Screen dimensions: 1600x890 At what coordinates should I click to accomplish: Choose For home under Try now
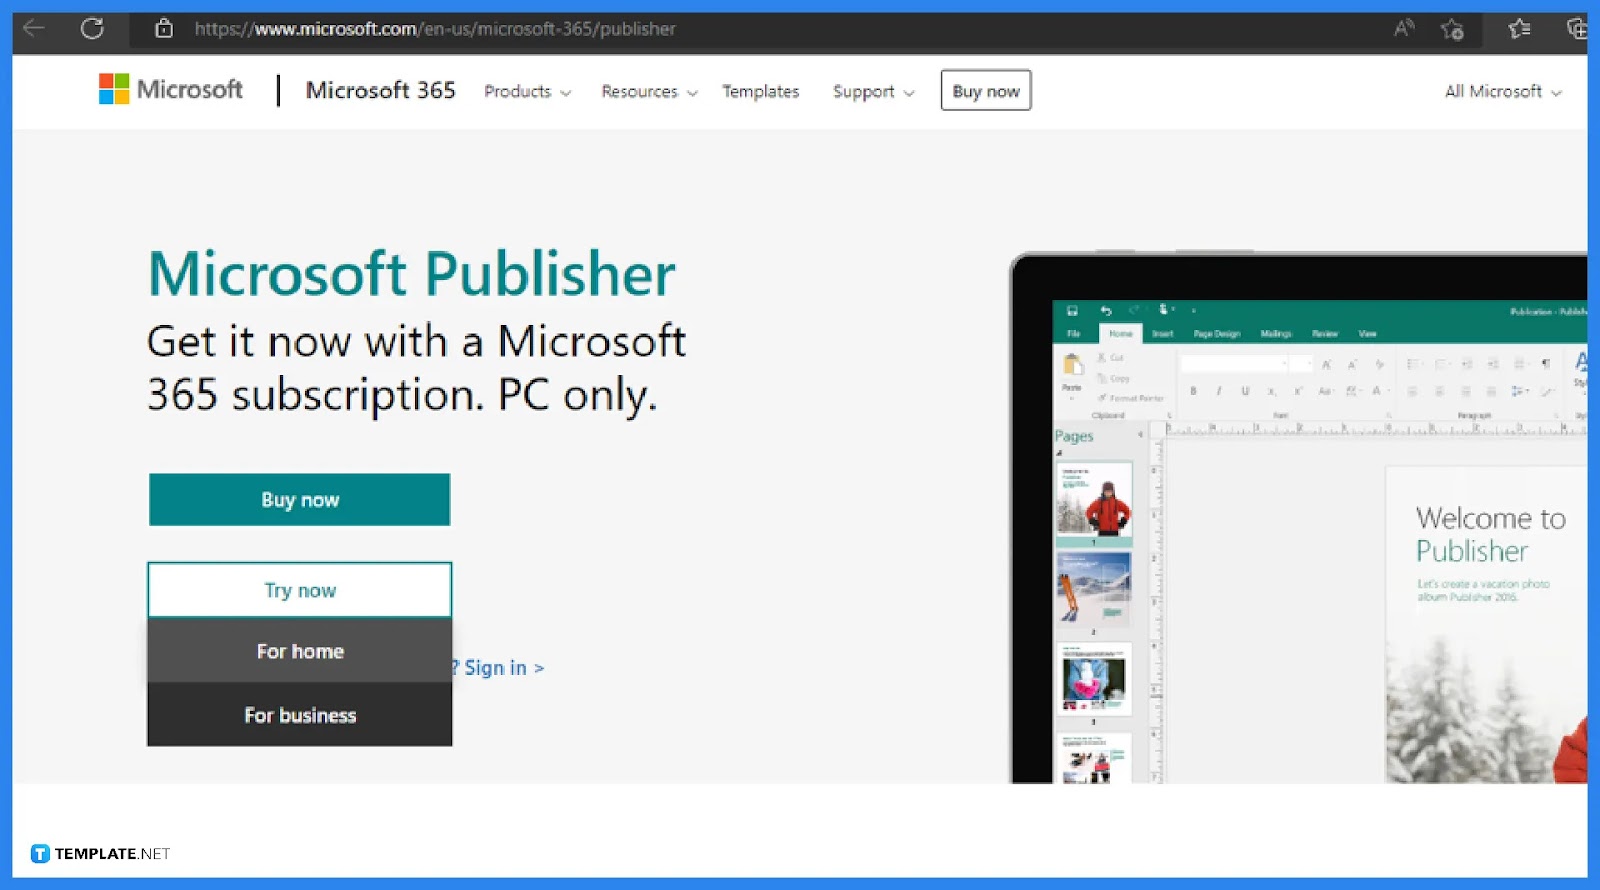click(x=299, y=651)
